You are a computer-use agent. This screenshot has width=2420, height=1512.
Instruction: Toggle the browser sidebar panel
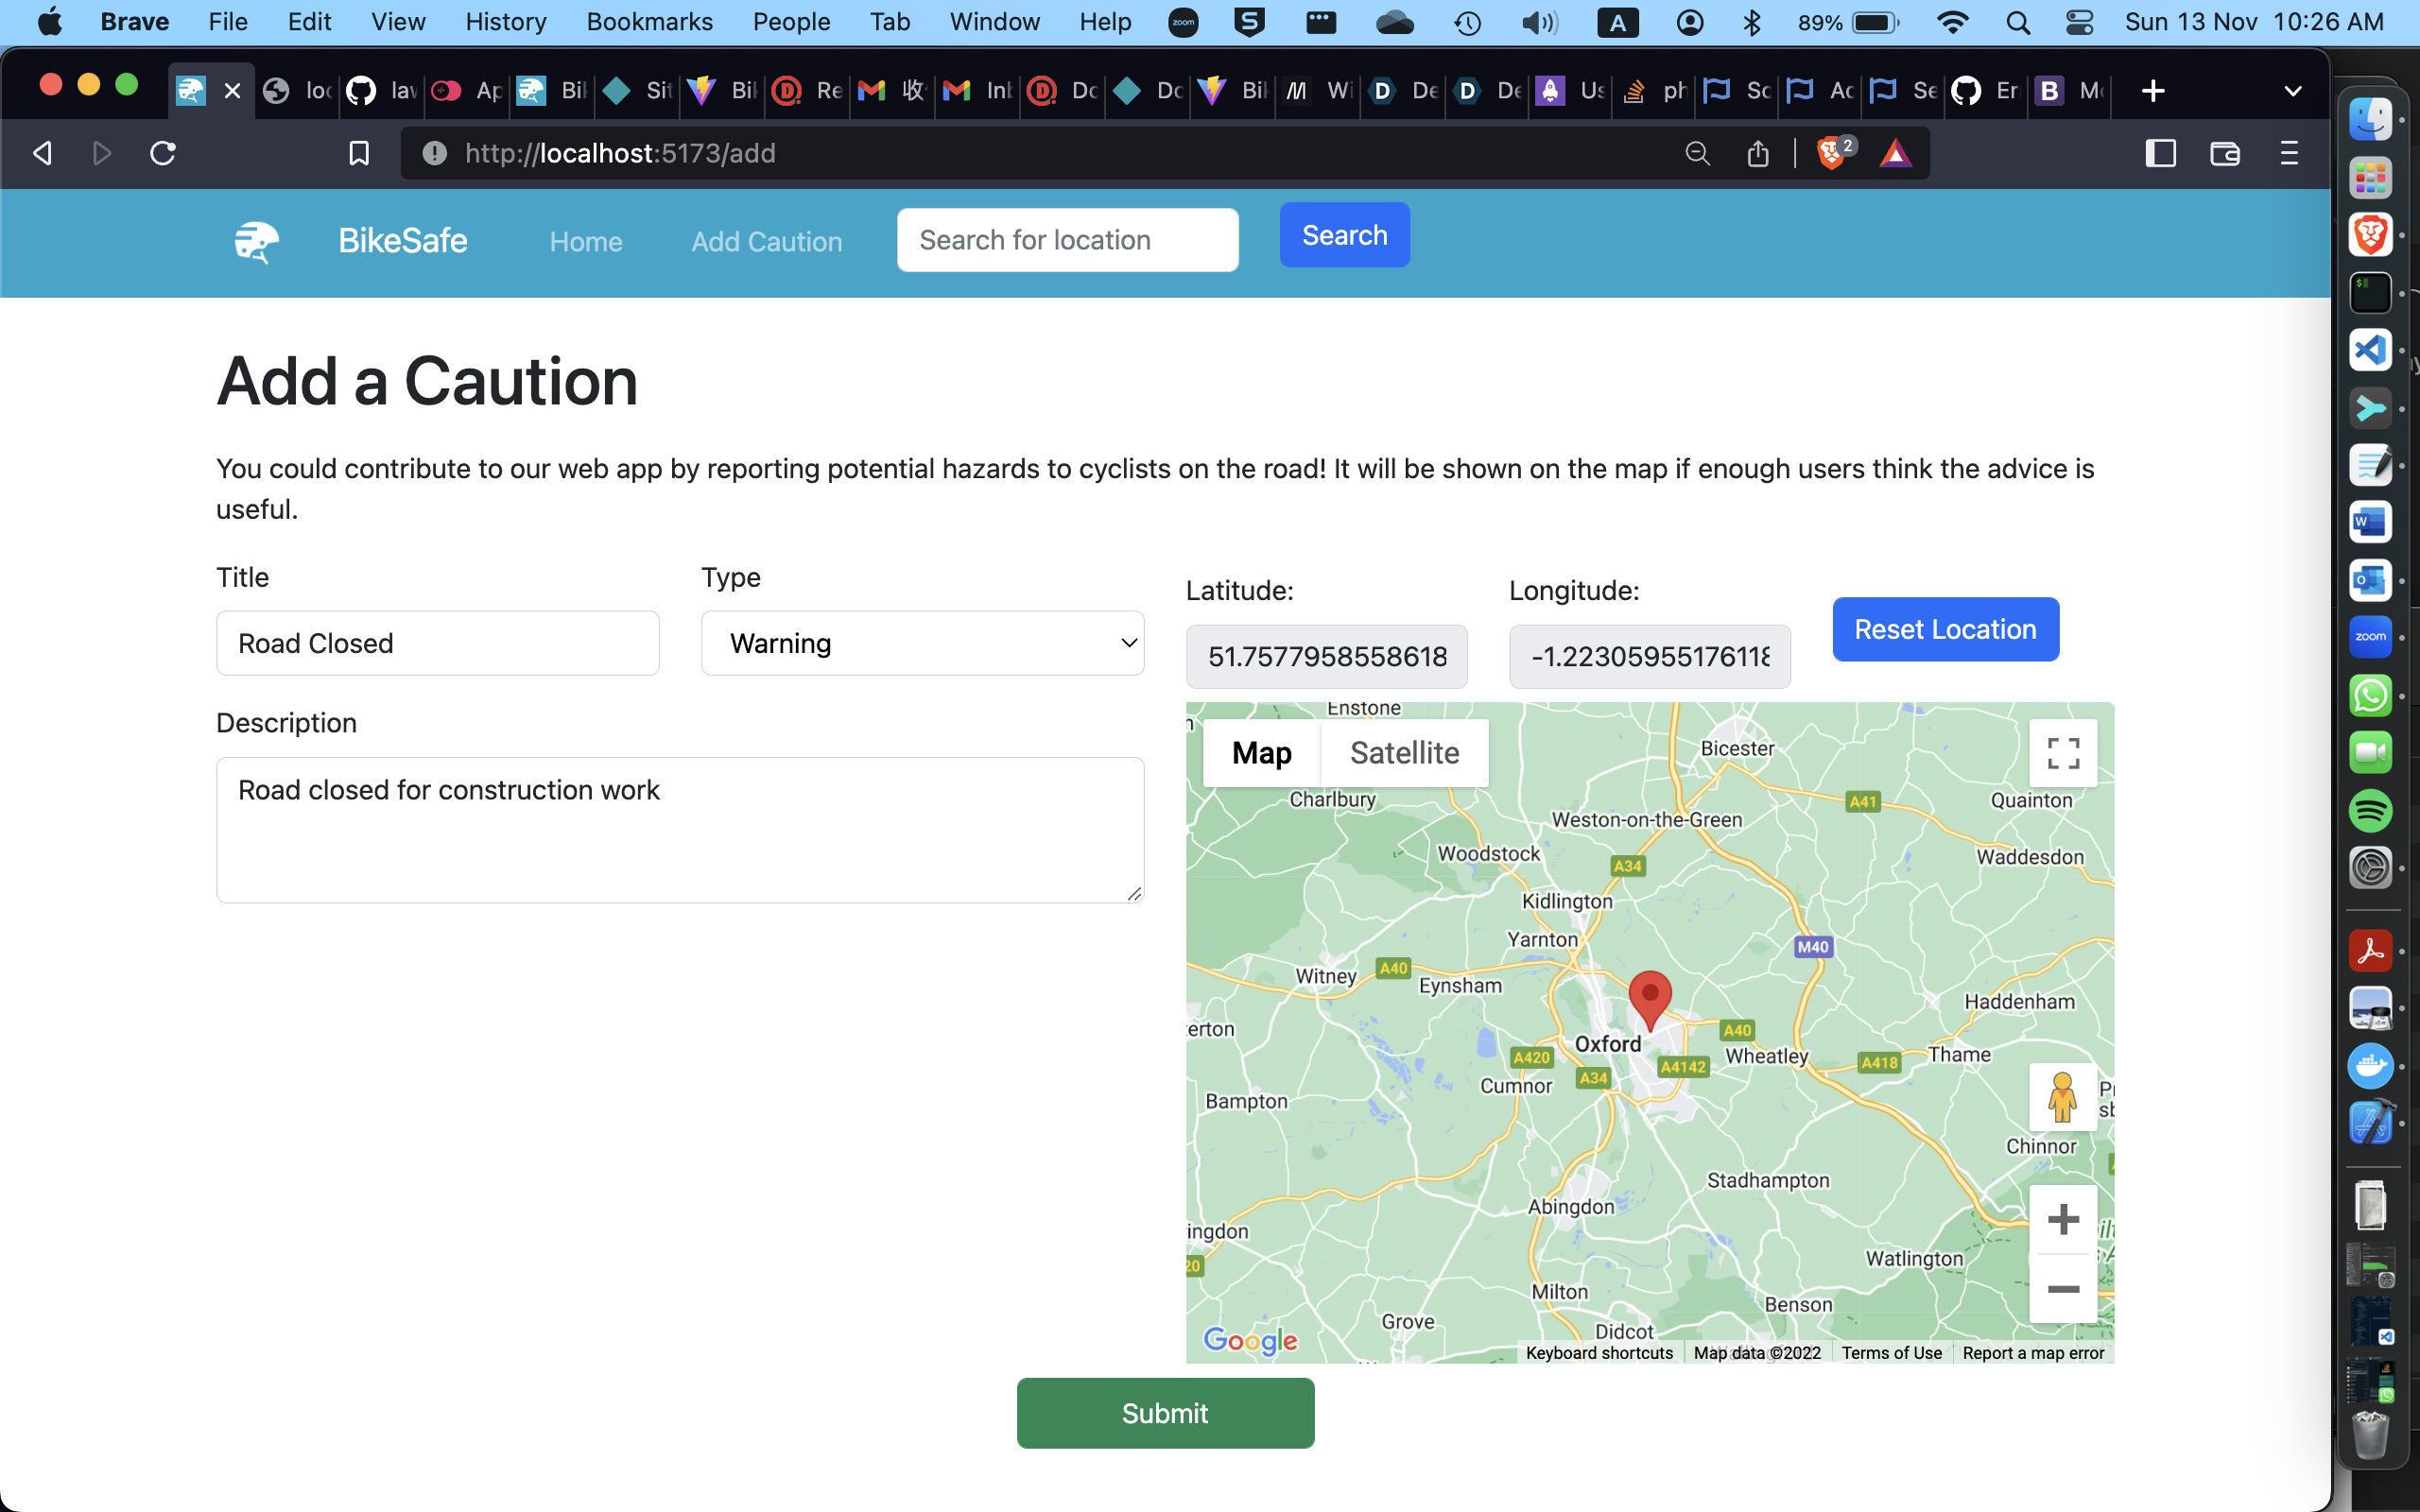(x=2160, y=153)
